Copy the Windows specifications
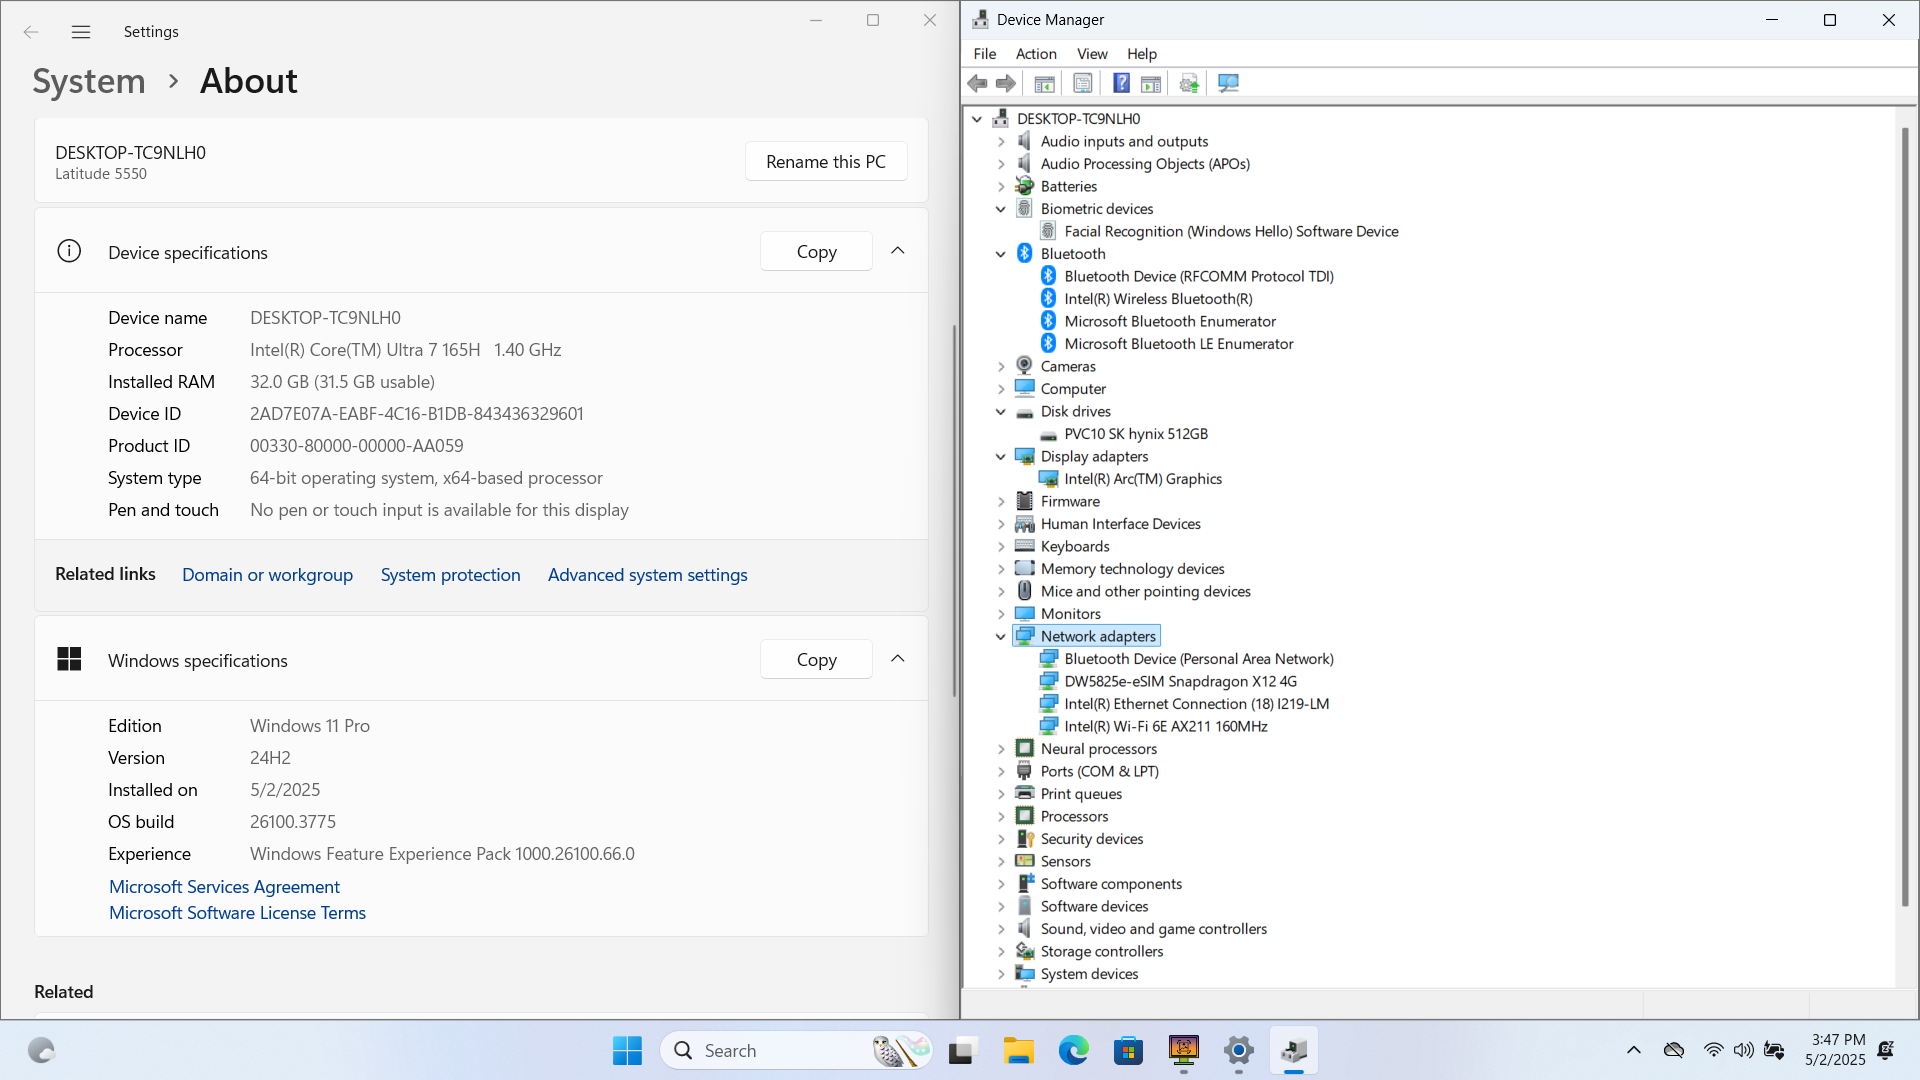The image size is (1920, 1080). click(x=816, y=660)
